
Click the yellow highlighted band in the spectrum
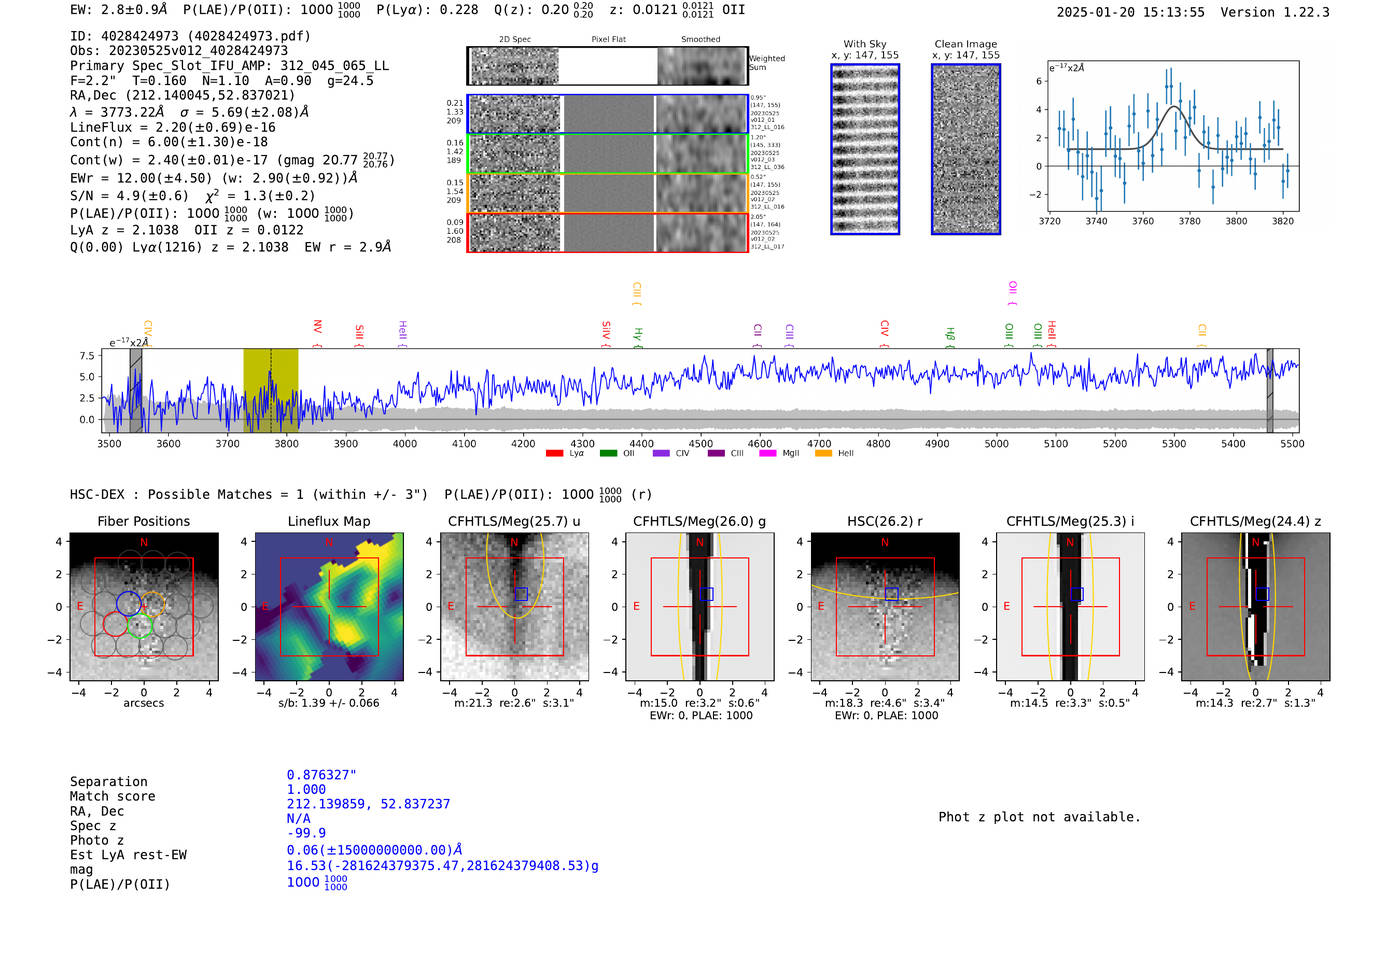[x=270, y=390]
